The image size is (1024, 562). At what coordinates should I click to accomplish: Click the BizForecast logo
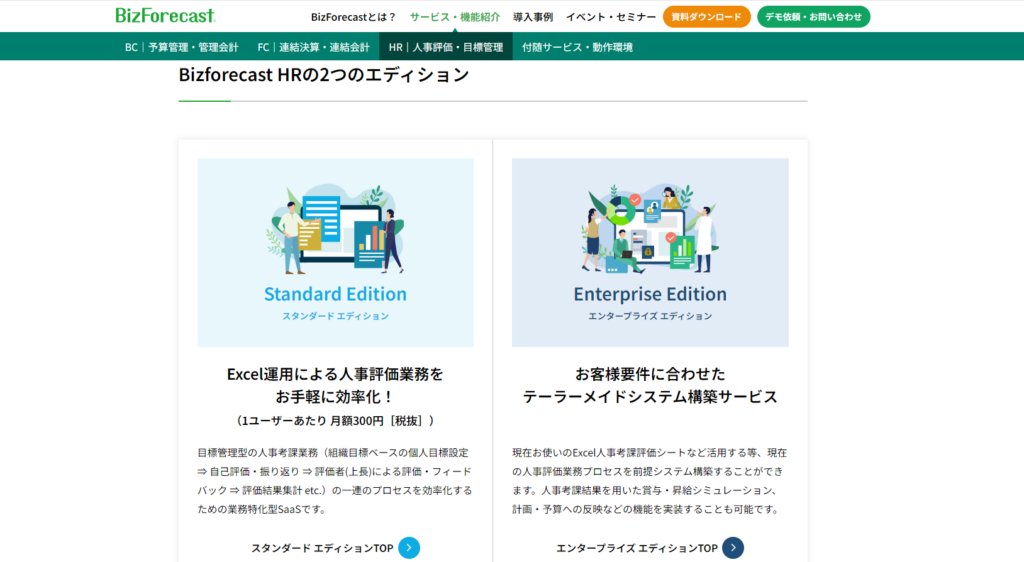coord(165,16)
